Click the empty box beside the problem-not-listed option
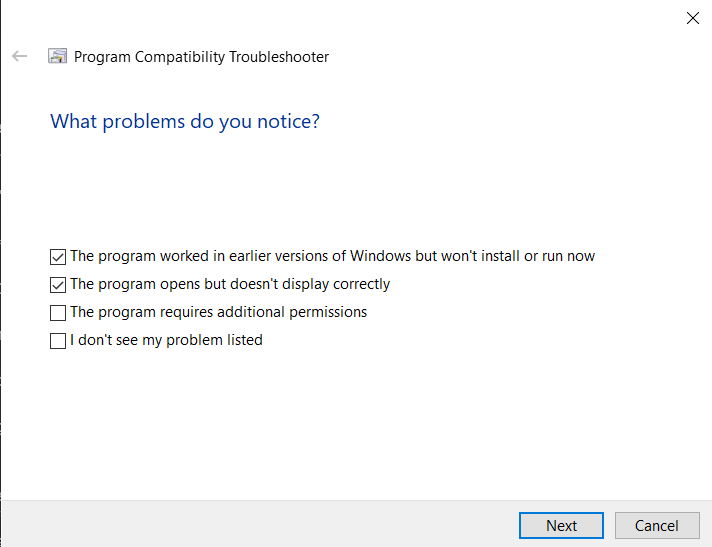712x547 pixels. click(58, 341)
